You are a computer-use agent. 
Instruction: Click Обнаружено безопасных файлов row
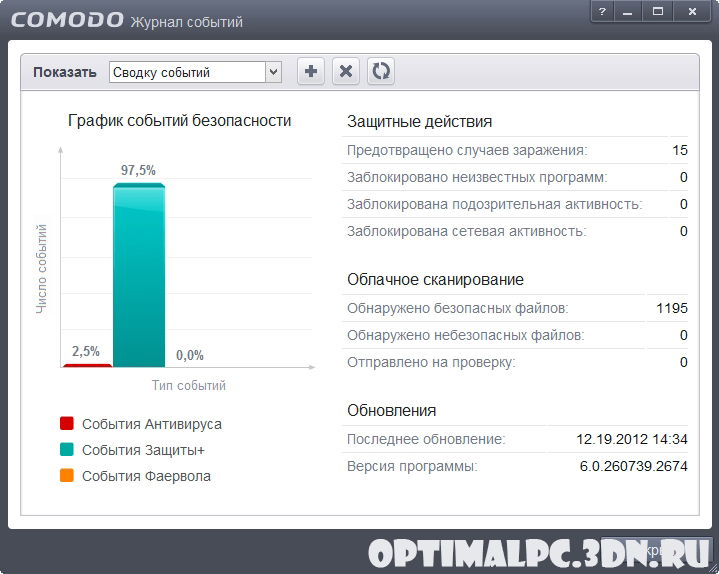point(515,308)
